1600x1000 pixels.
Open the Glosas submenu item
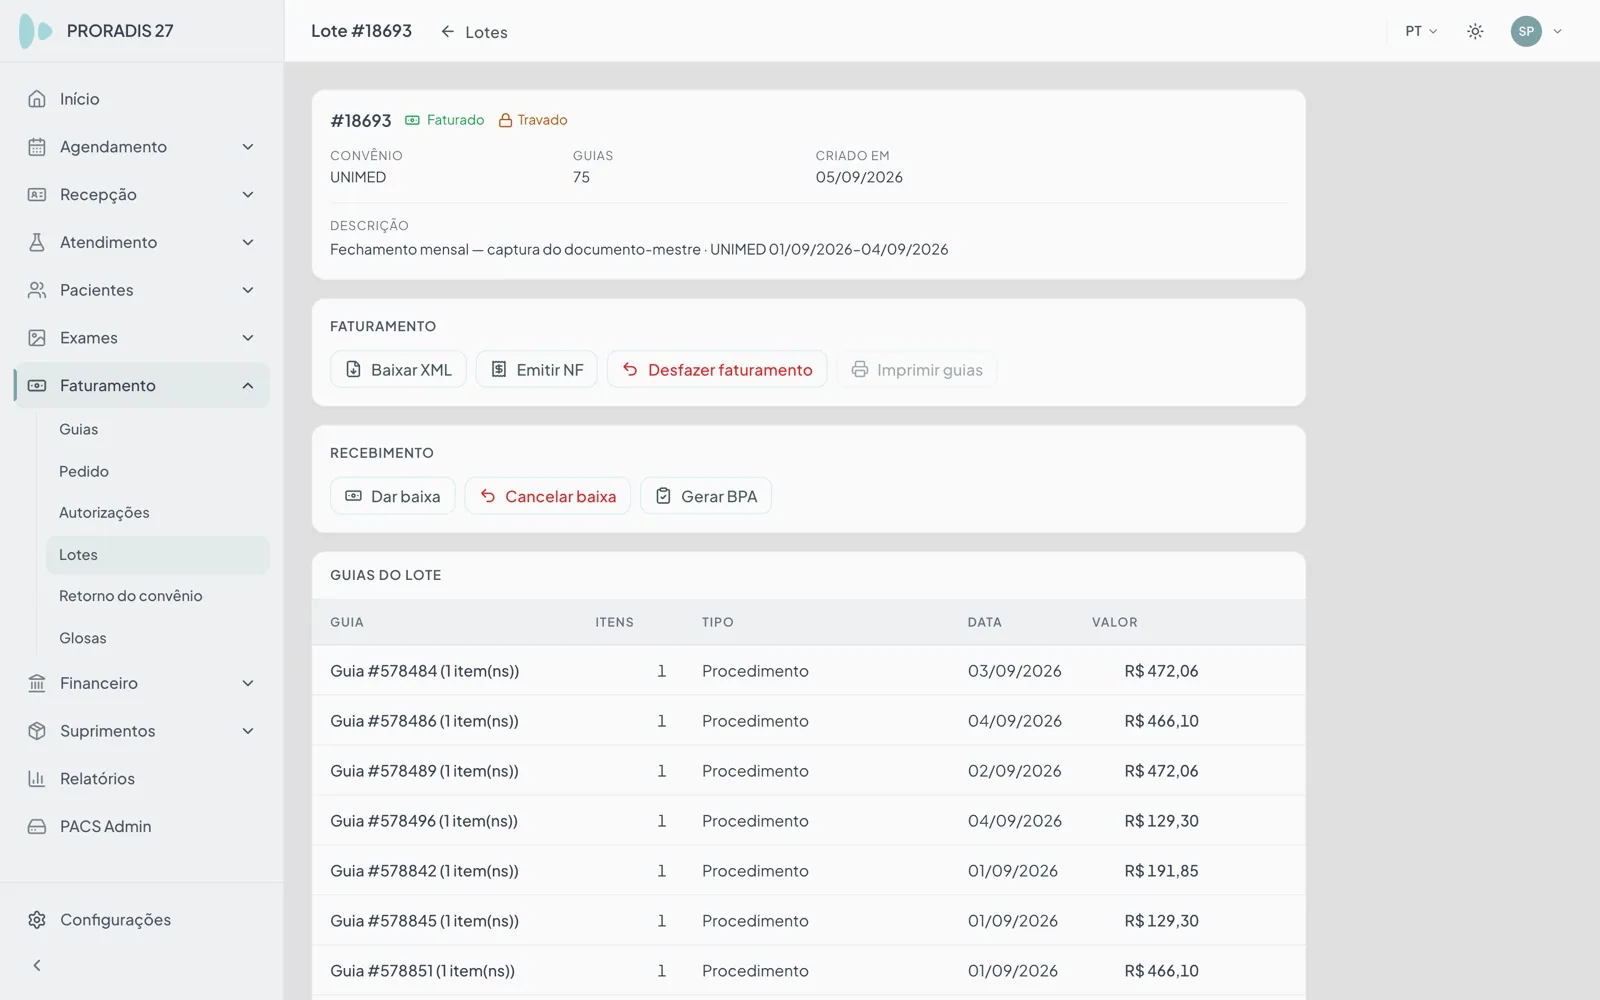[158, 638]
